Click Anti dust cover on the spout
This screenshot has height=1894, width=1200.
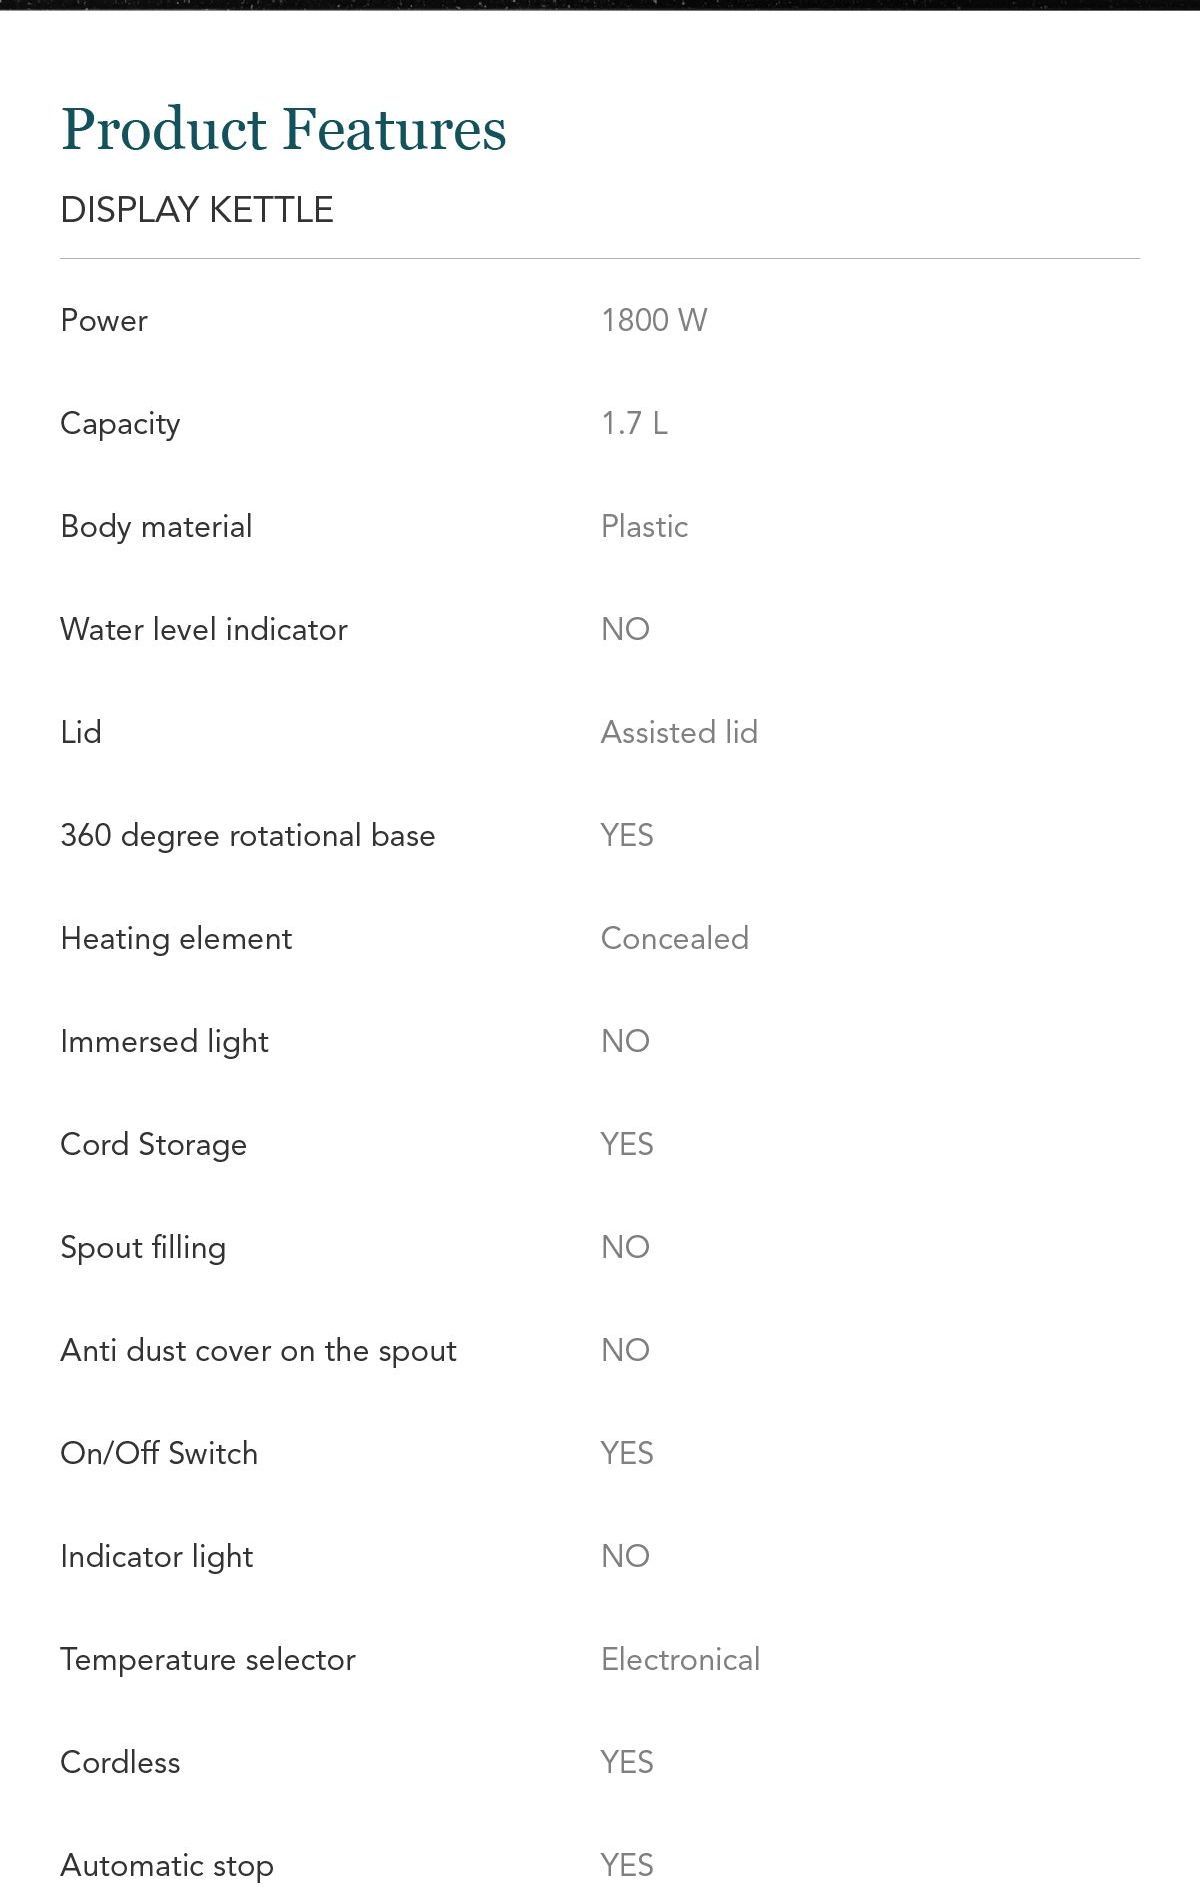pos(259,1351)
